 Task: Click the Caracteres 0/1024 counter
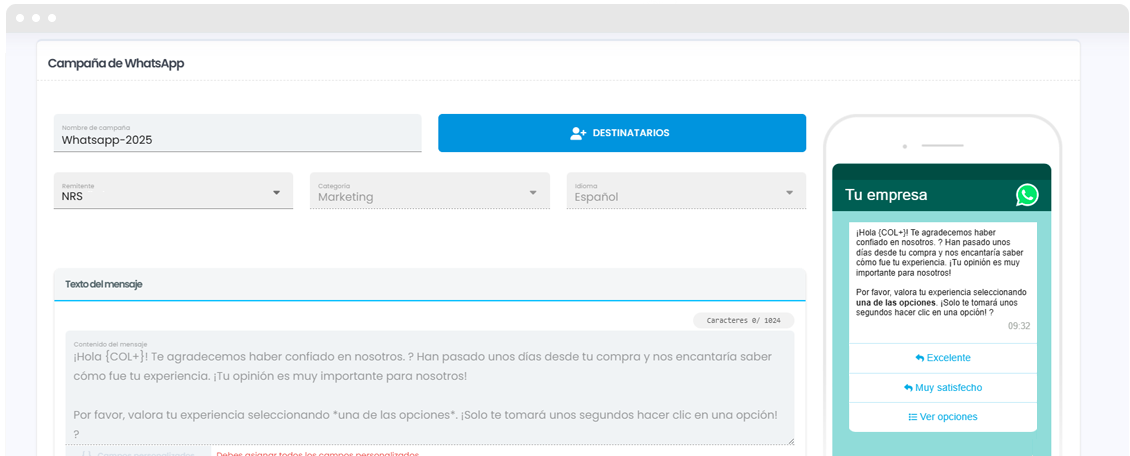tap(744, 321)
